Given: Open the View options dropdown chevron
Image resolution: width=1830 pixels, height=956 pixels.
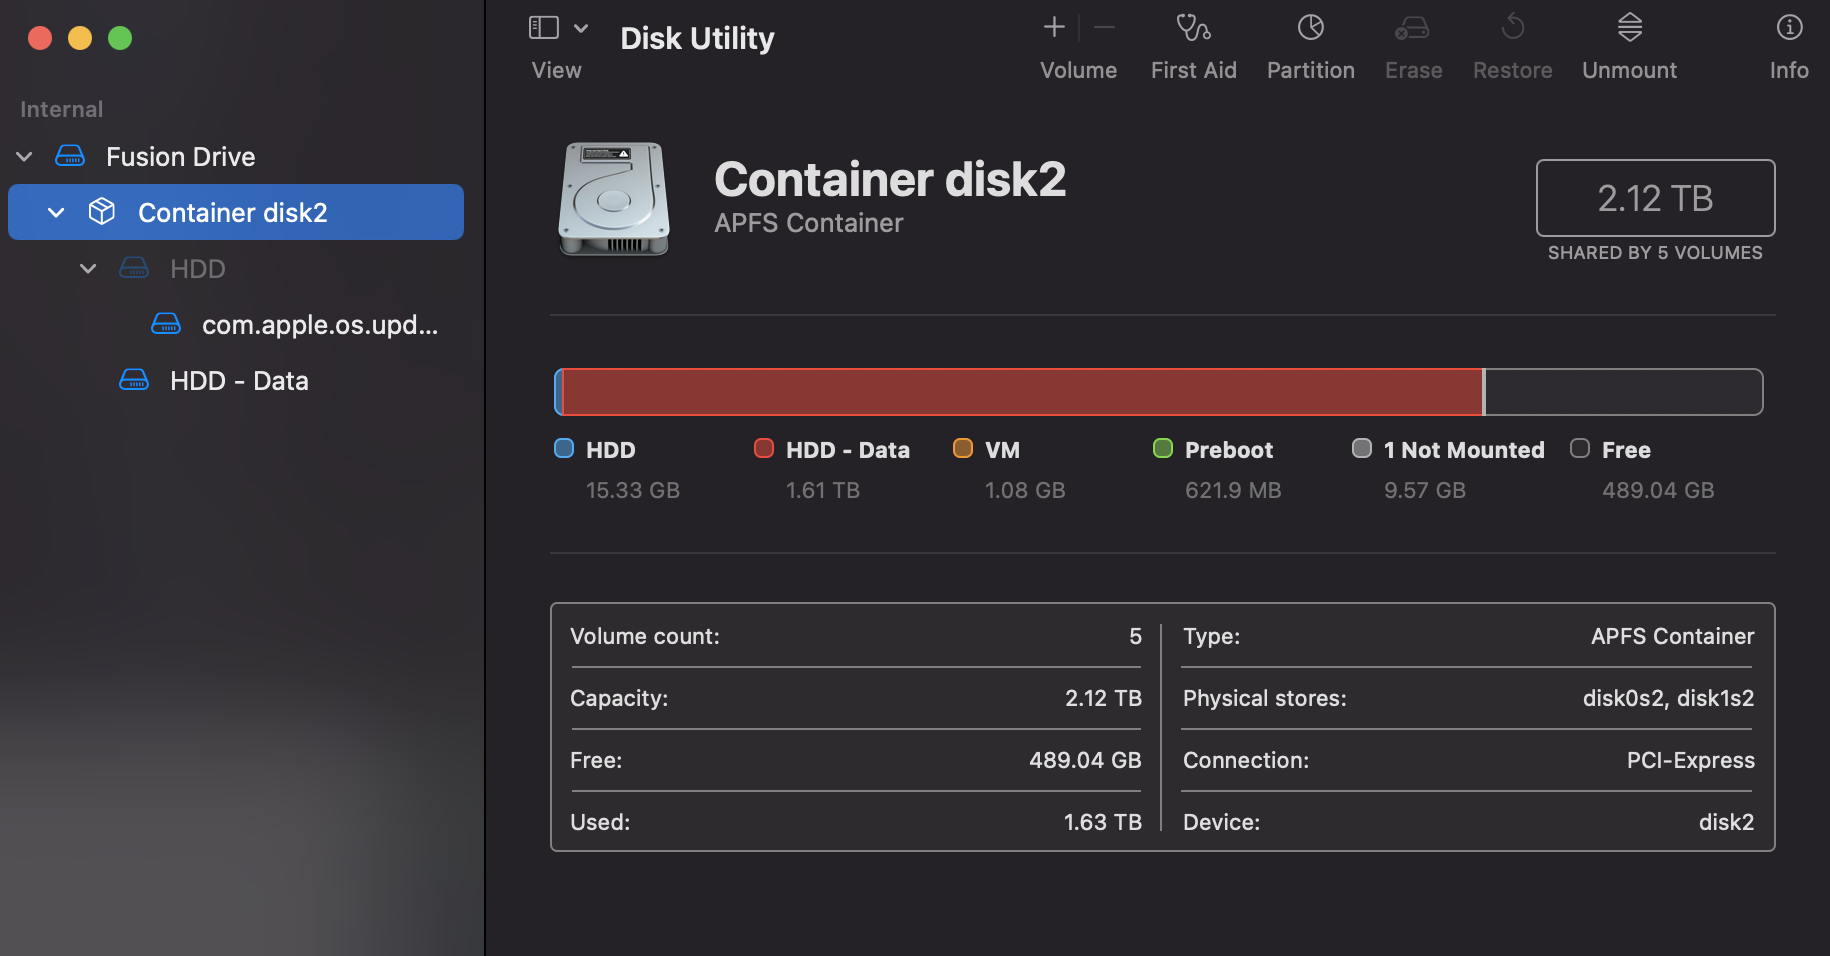Looking at the screenshot, I should coord(581,28).
